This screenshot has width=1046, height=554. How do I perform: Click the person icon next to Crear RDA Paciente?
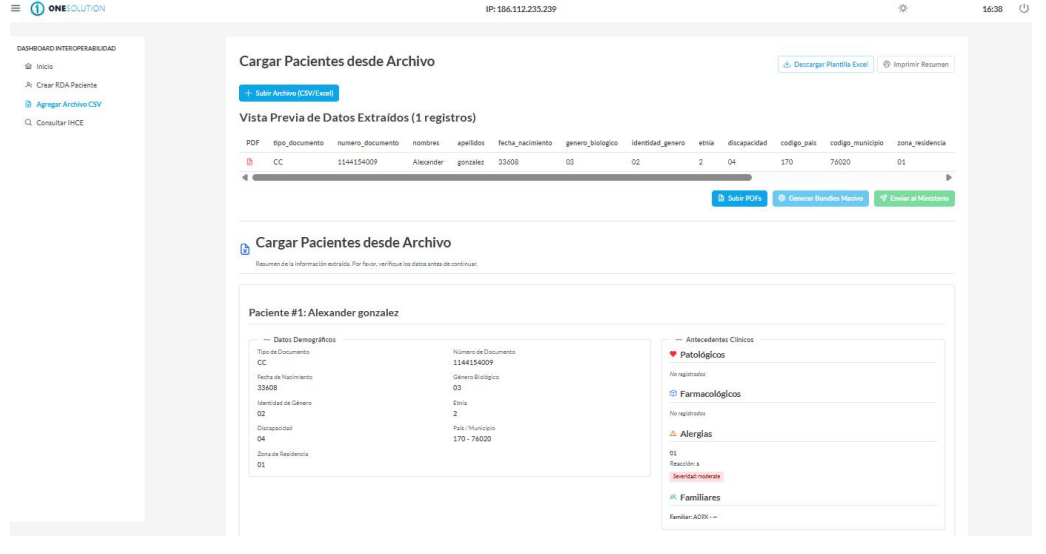(x=28, y=85)
